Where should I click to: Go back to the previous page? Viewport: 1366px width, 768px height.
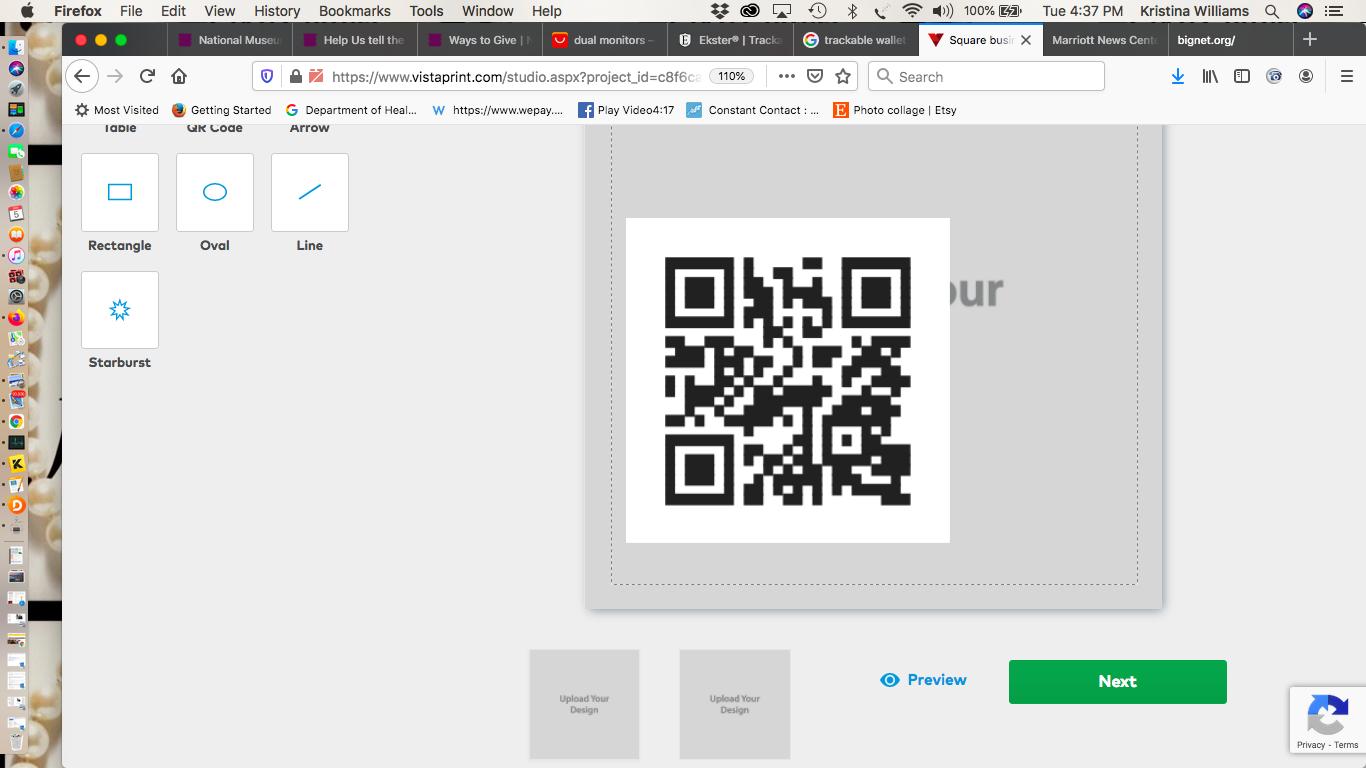[83, 76]
